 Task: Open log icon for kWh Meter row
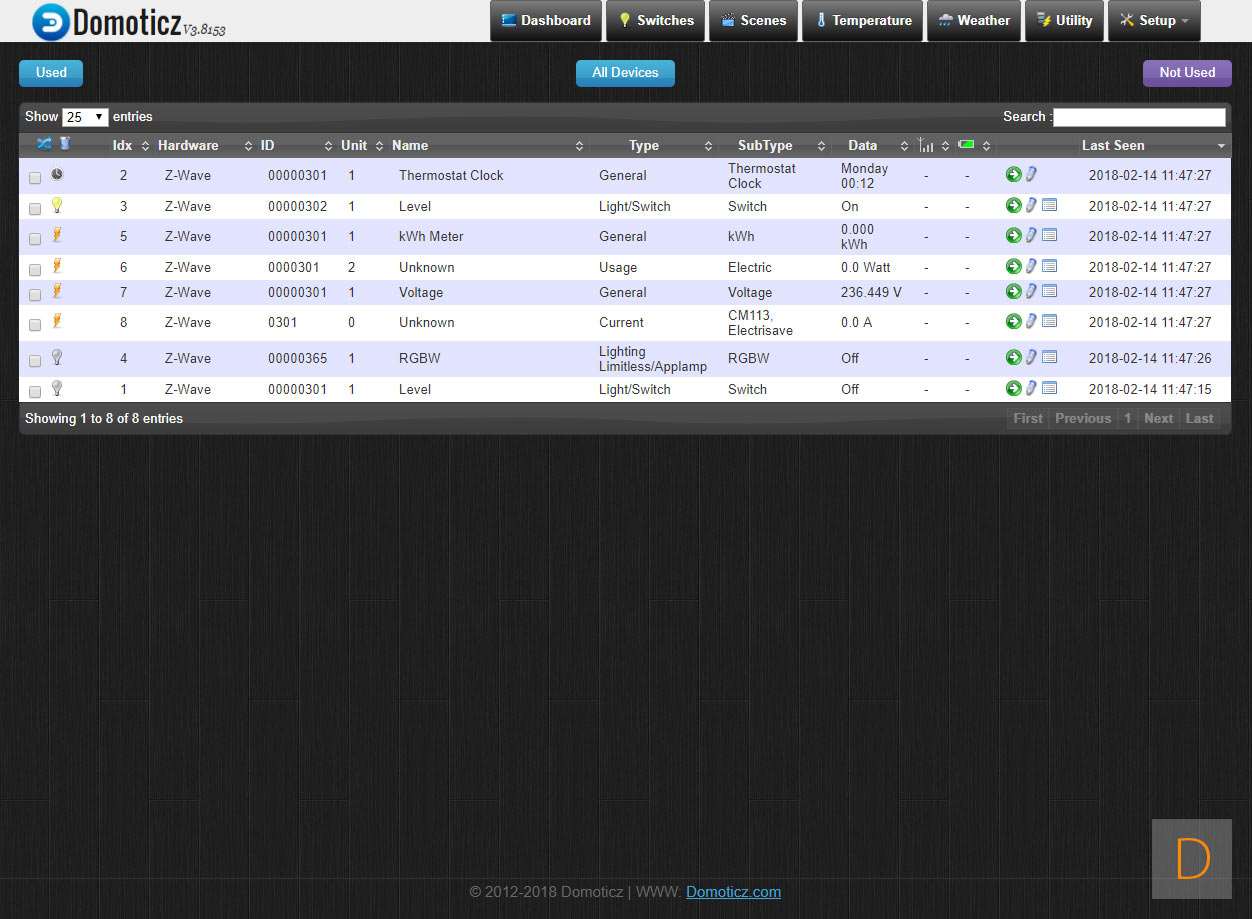[x=1049, y=236]
